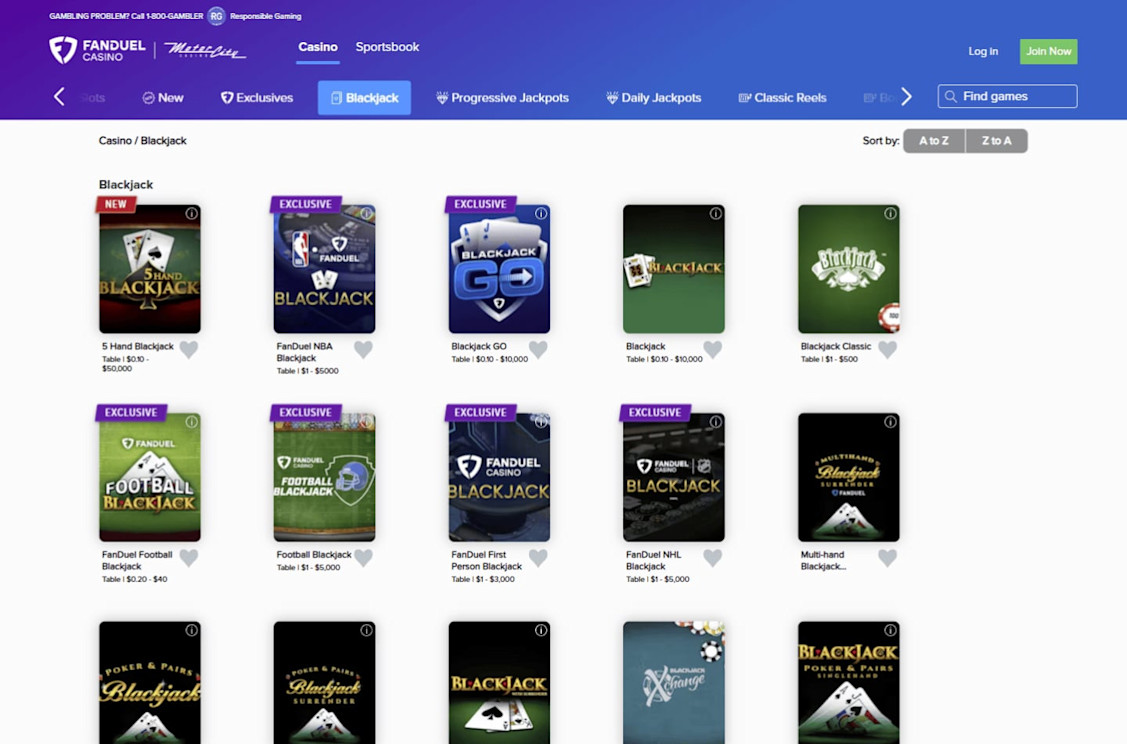Switch to the Casino tab

click(318, 47)
